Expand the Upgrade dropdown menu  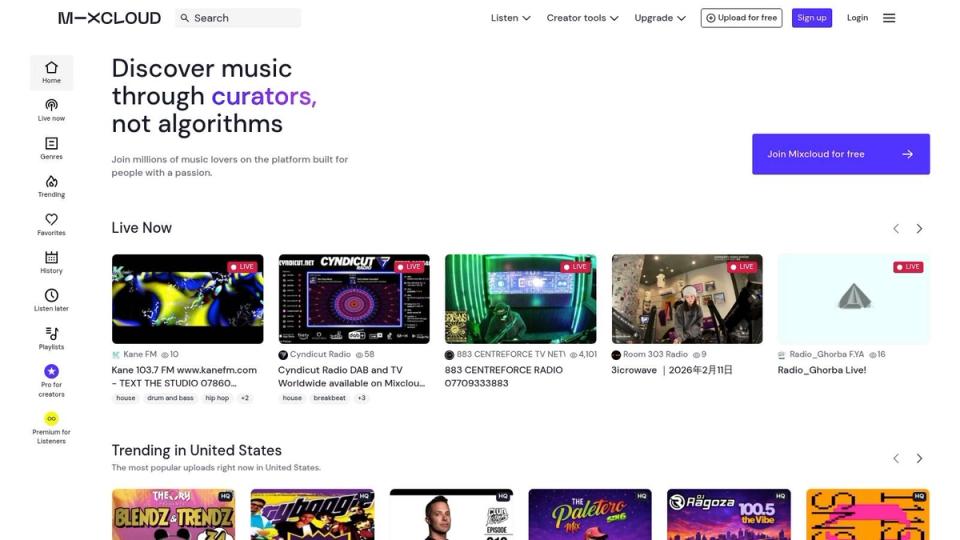660,18
